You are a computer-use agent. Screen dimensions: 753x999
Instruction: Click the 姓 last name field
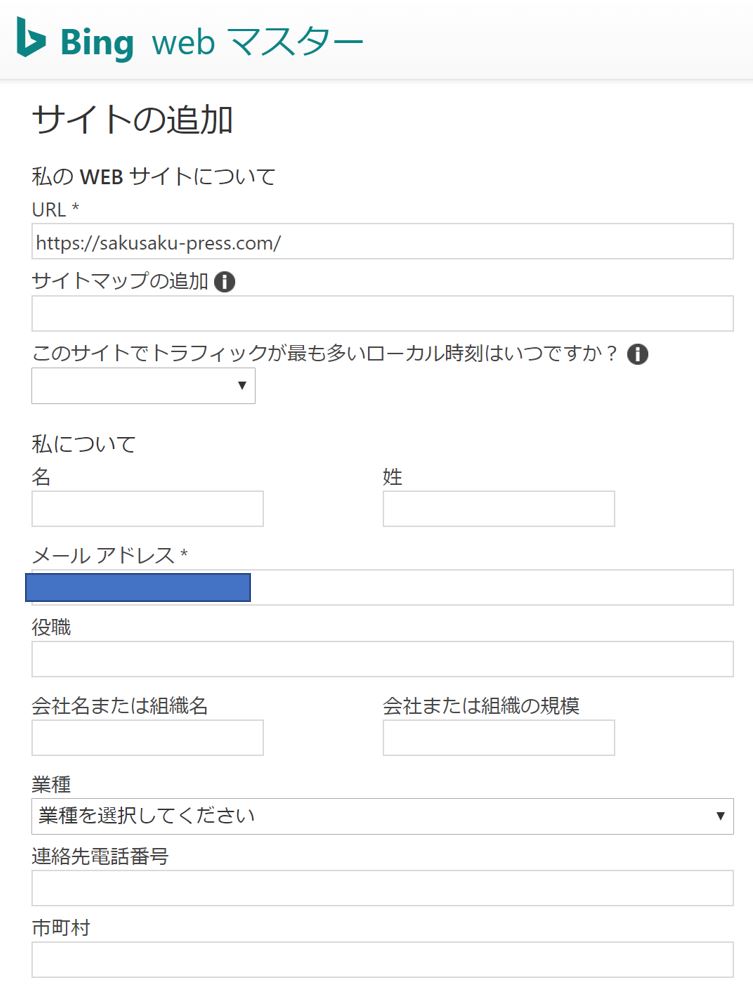(498, 509)
